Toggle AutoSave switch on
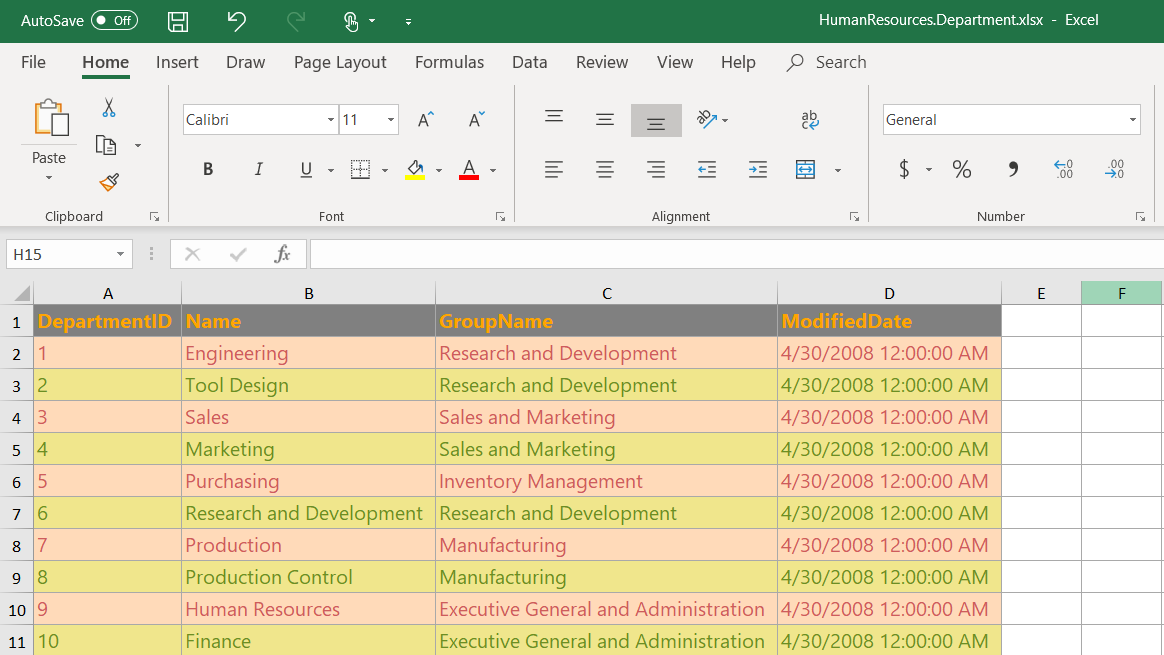The width and height of the screenshot is (1164, 655). [114, 21]
